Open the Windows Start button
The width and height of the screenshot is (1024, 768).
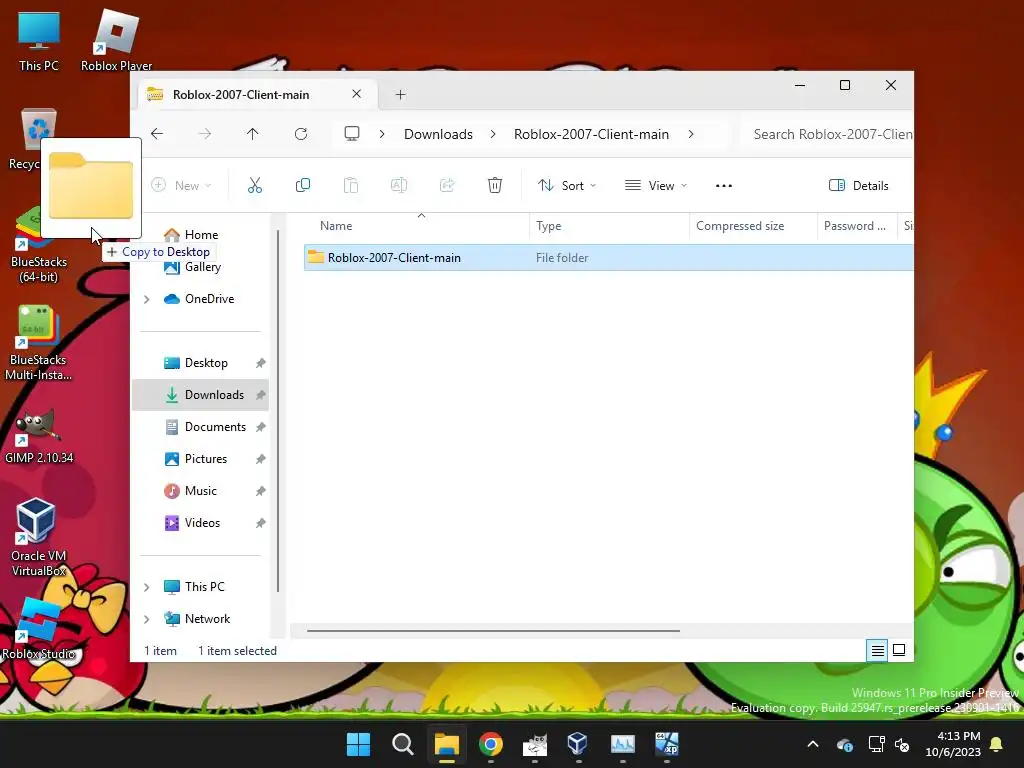point(358,744)
